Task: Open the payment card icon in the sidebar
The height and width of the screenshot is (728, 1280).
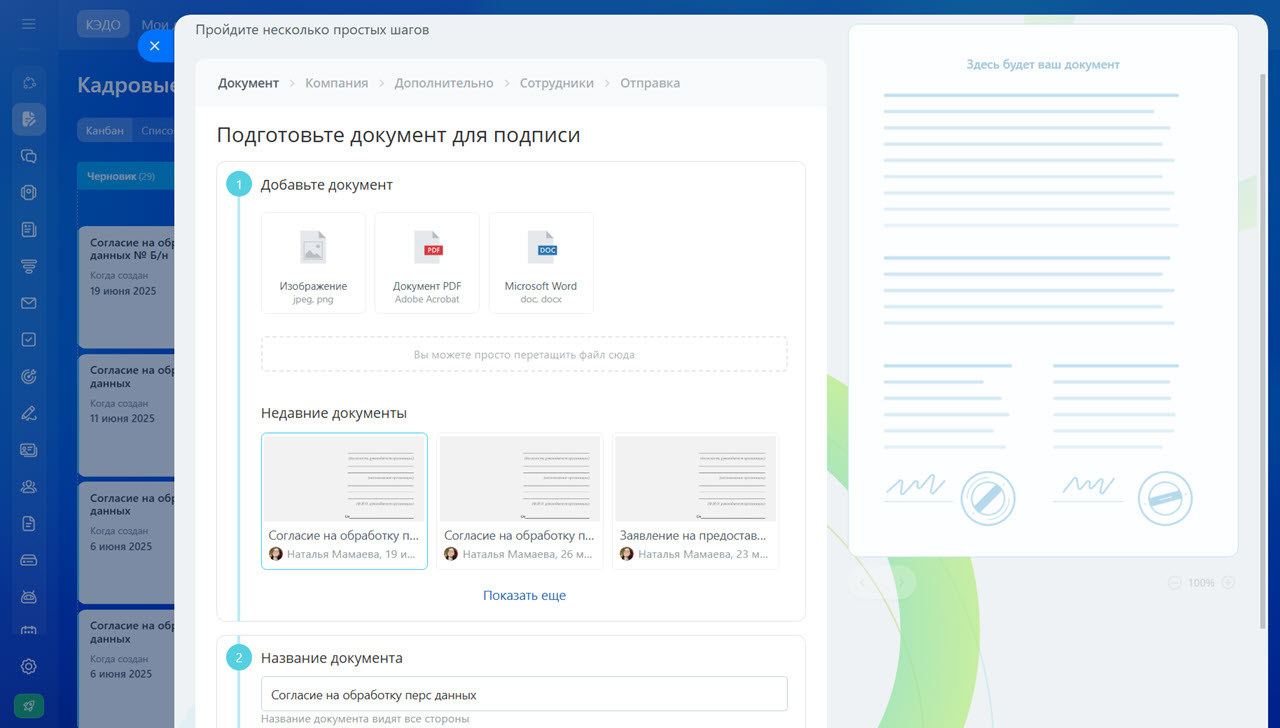Action: click(29, 560)
